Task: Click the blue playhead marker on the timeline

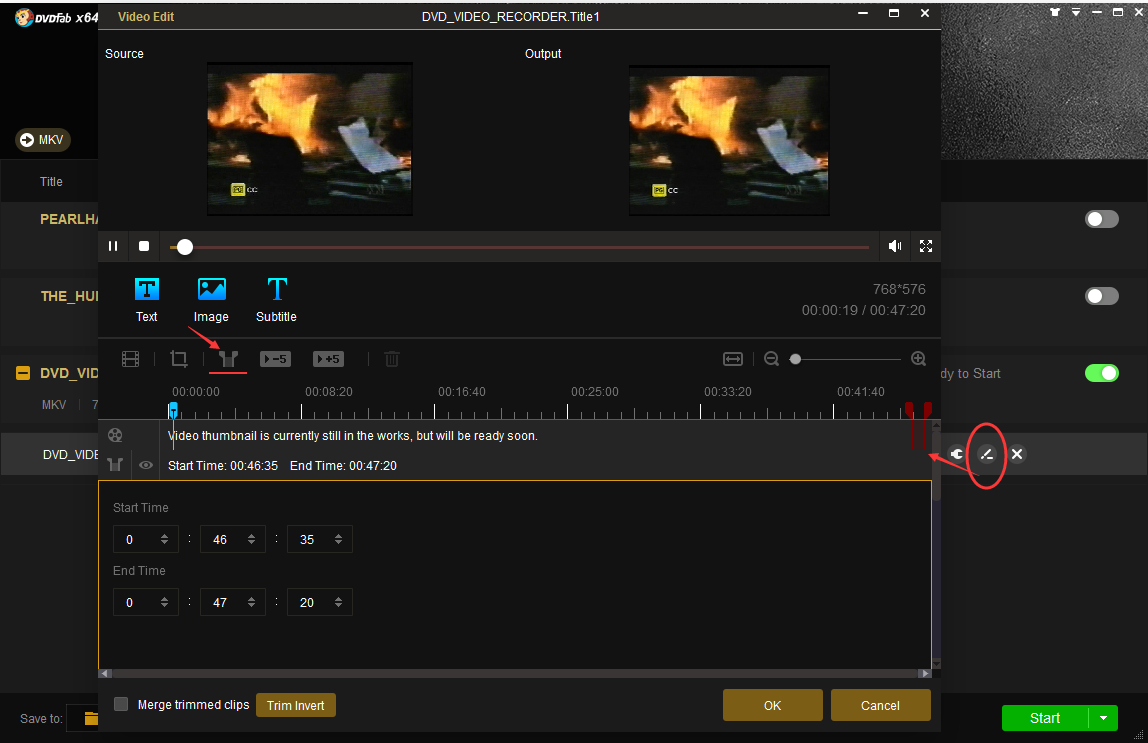Action: 173,410
